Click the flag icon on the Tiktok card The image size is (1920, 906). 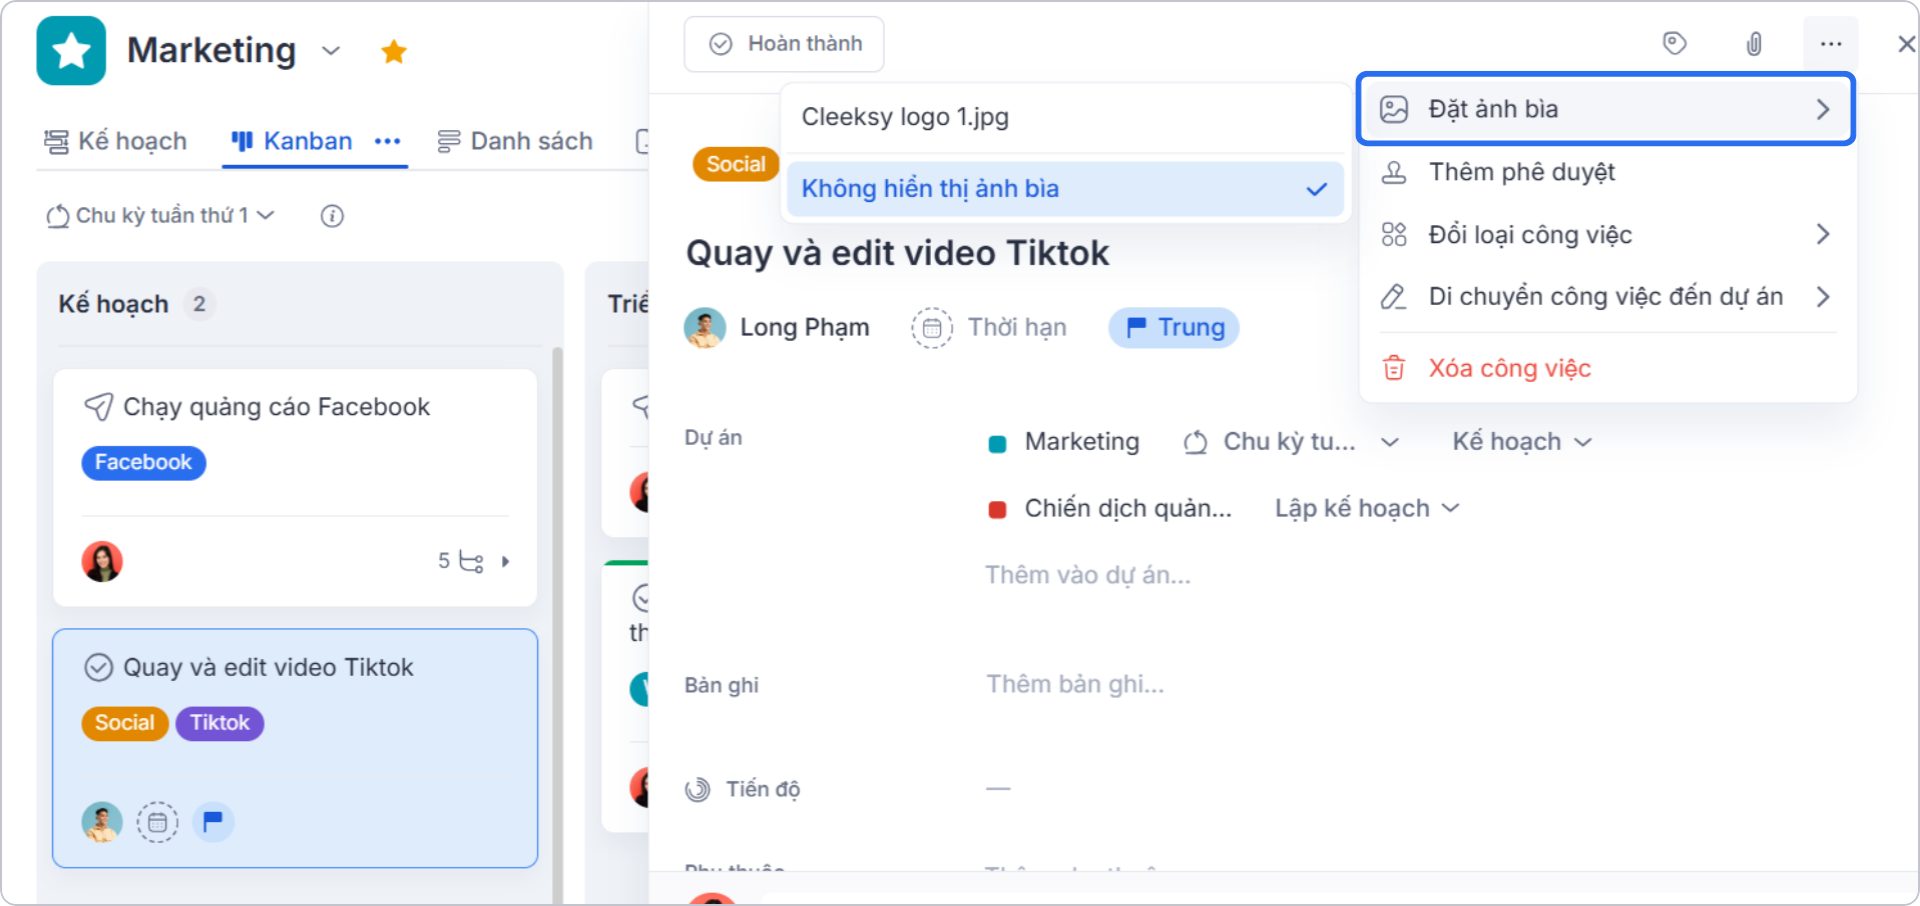pyautogui.click(x=212, y=821)
